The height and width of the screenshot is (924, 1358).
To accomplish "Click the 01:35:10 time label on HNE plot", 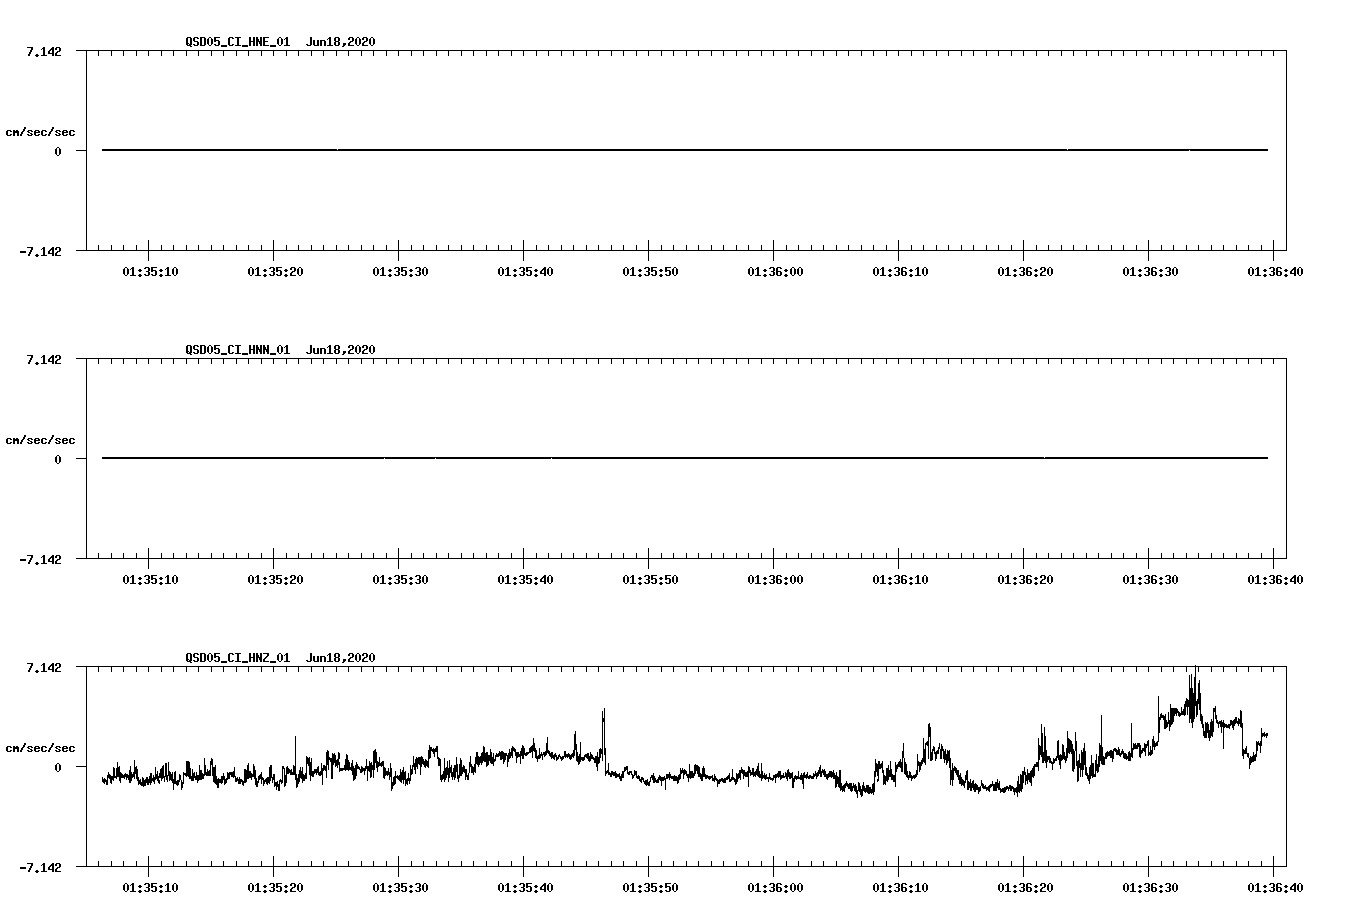I will click(150, 271).
